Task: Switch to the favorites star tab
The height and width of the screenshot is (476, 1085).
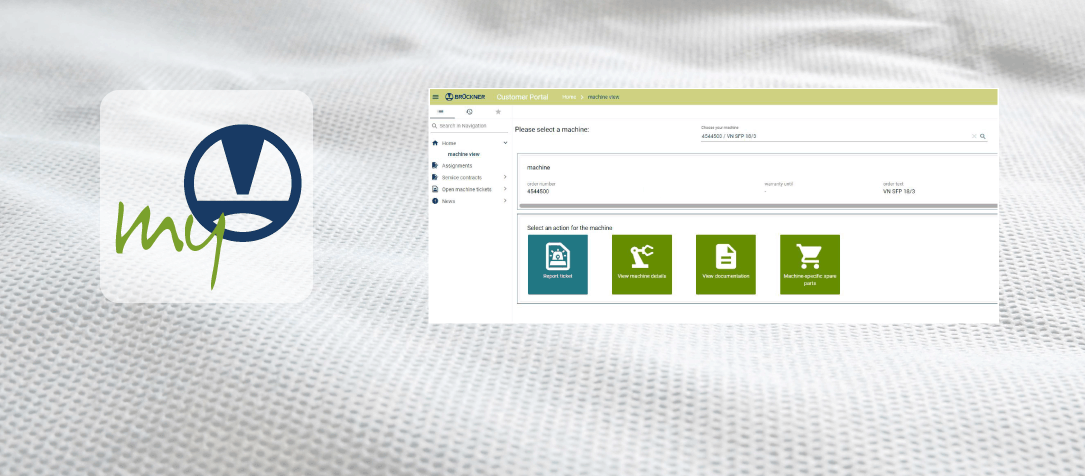Action: pos(499,112)
